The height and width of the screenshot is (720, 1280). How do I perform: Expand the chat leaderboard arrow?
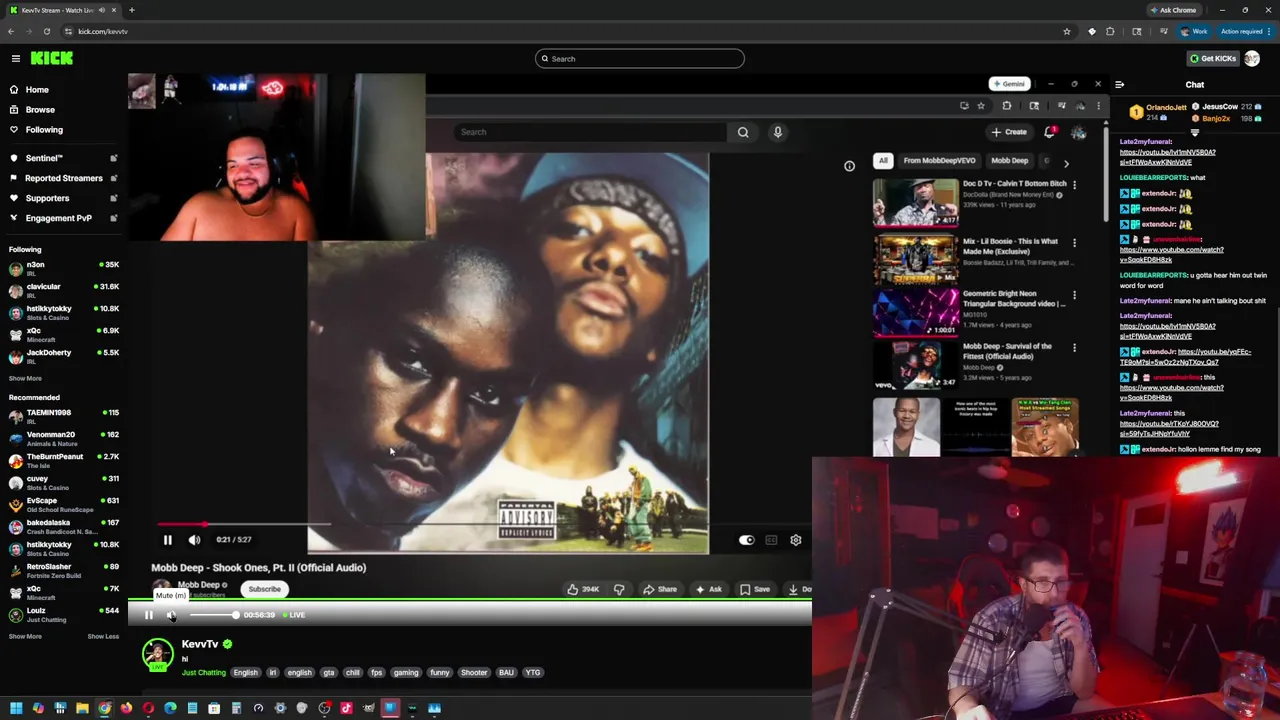click(1195, 131)
